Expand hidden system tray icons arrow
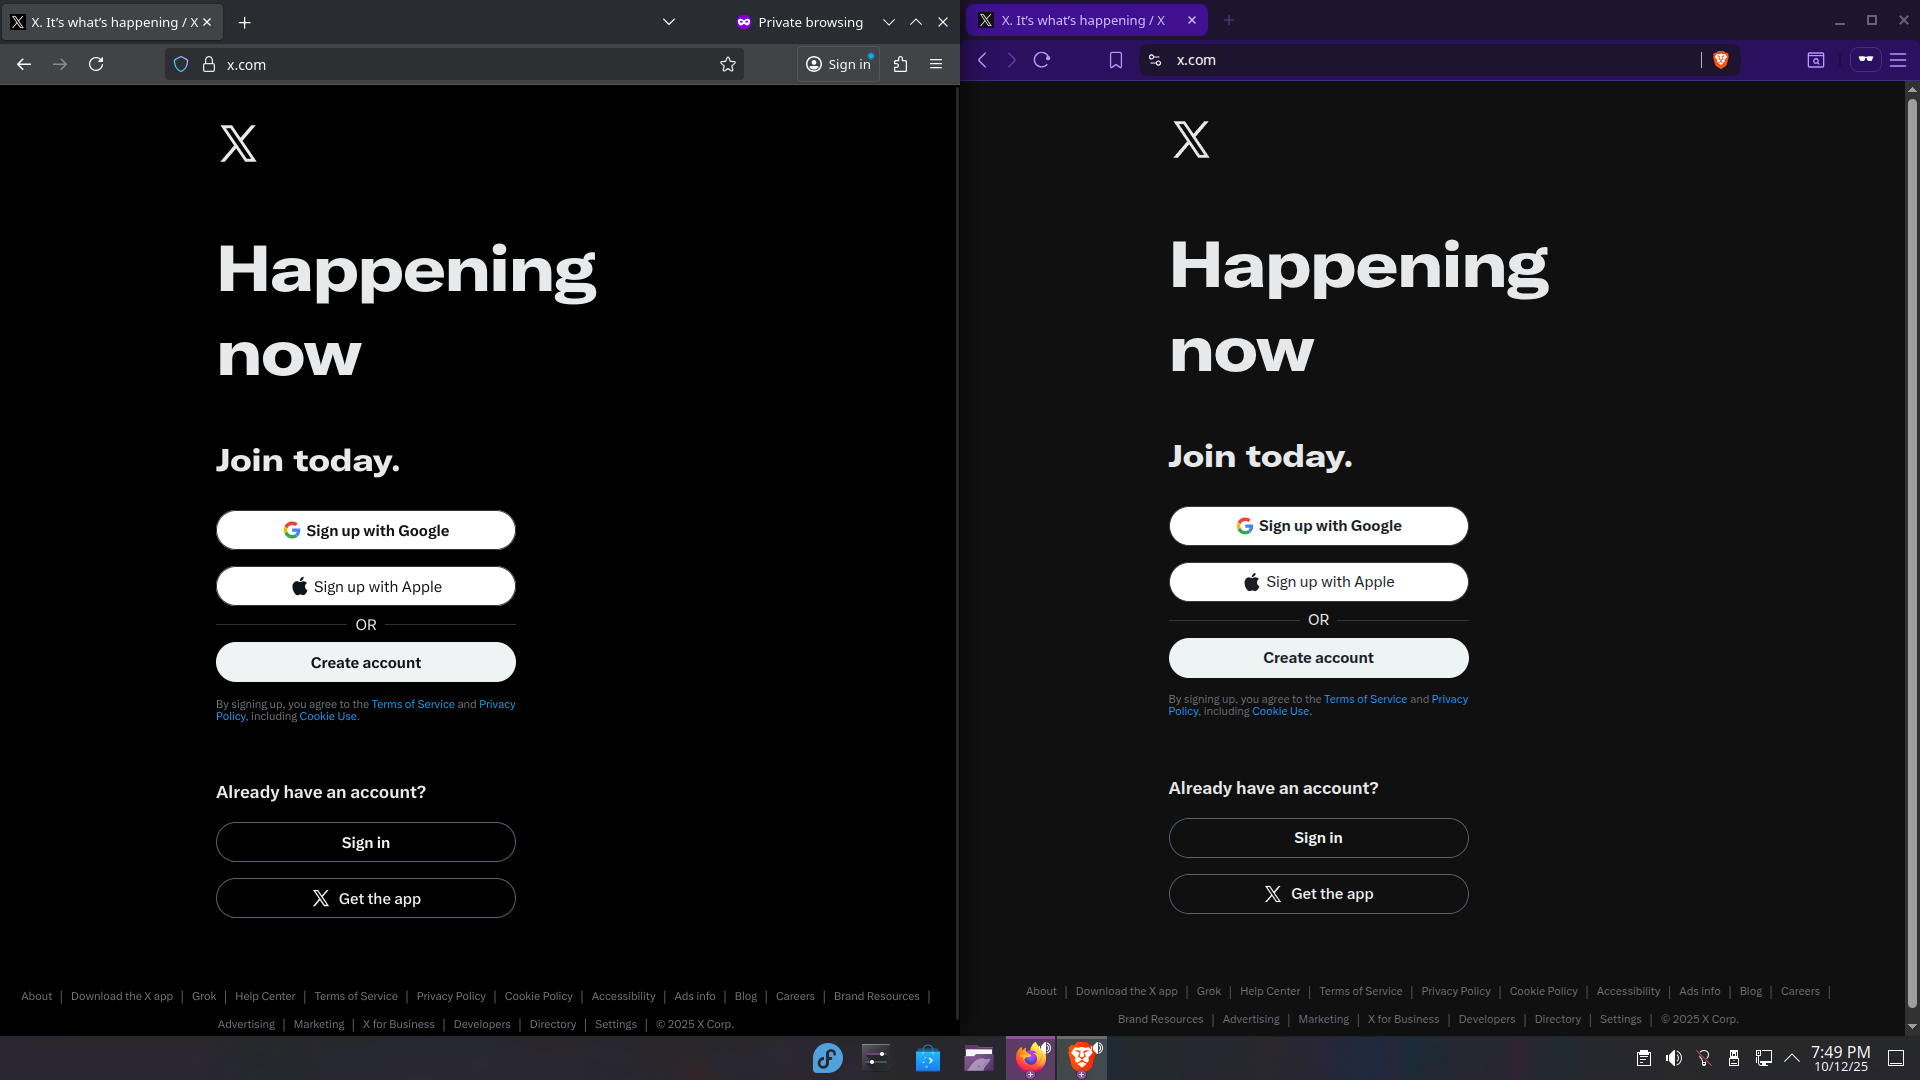 [x=1792, y=1058]
